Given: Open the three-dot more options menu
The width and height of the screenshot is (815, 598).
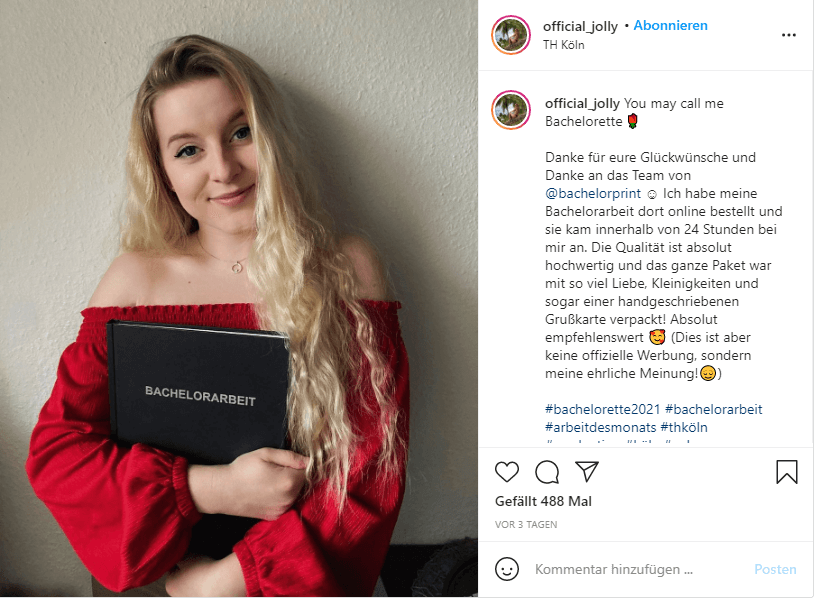Looking at the screenshot, I should point(788,35).
